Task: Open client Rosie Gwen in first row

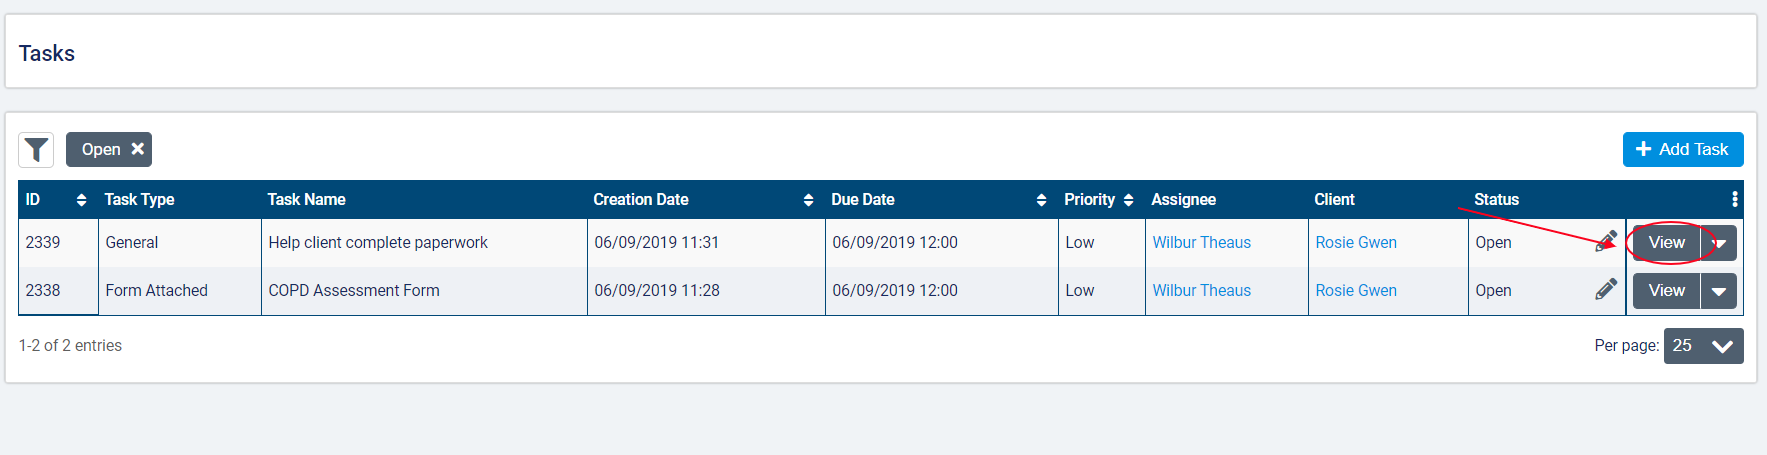Action: (1355, 242)
